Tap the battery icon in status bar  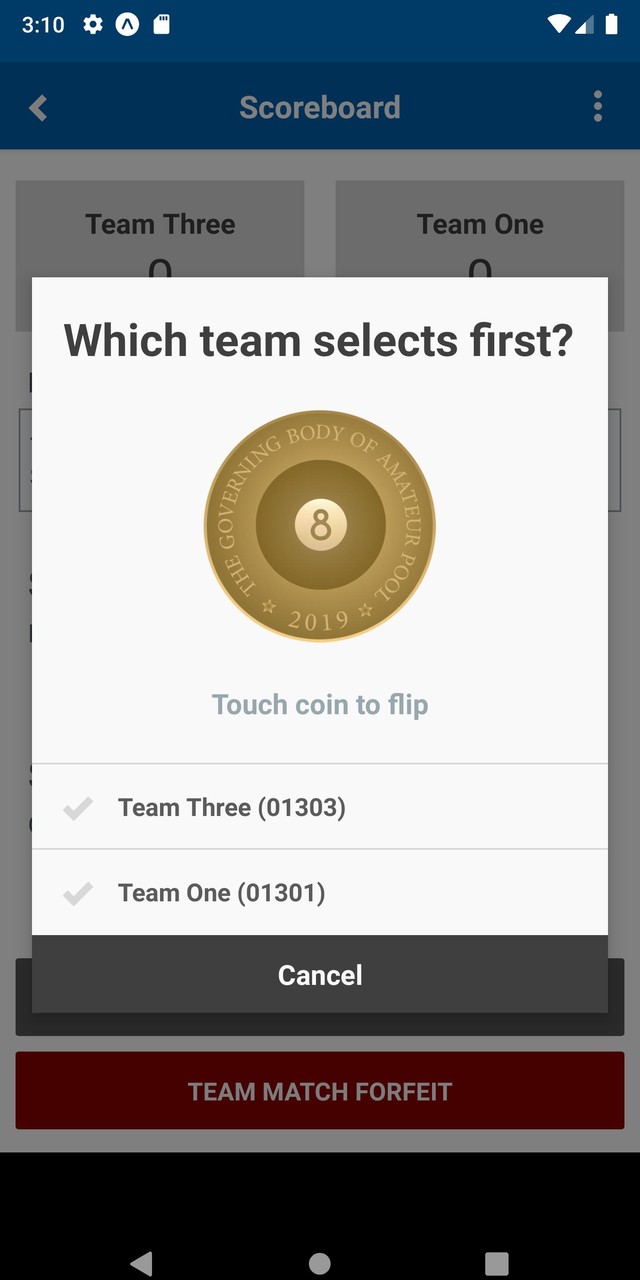point(611,25)
